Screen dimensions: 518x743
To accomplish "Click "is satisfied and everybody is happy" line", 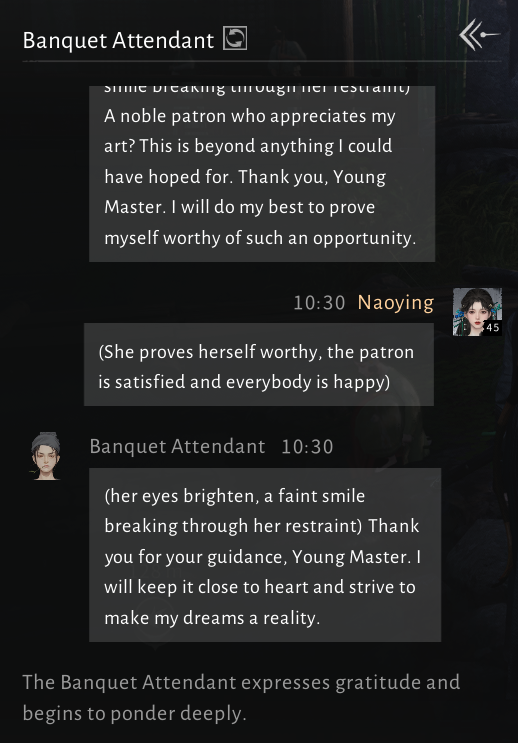I will point(244,382).
